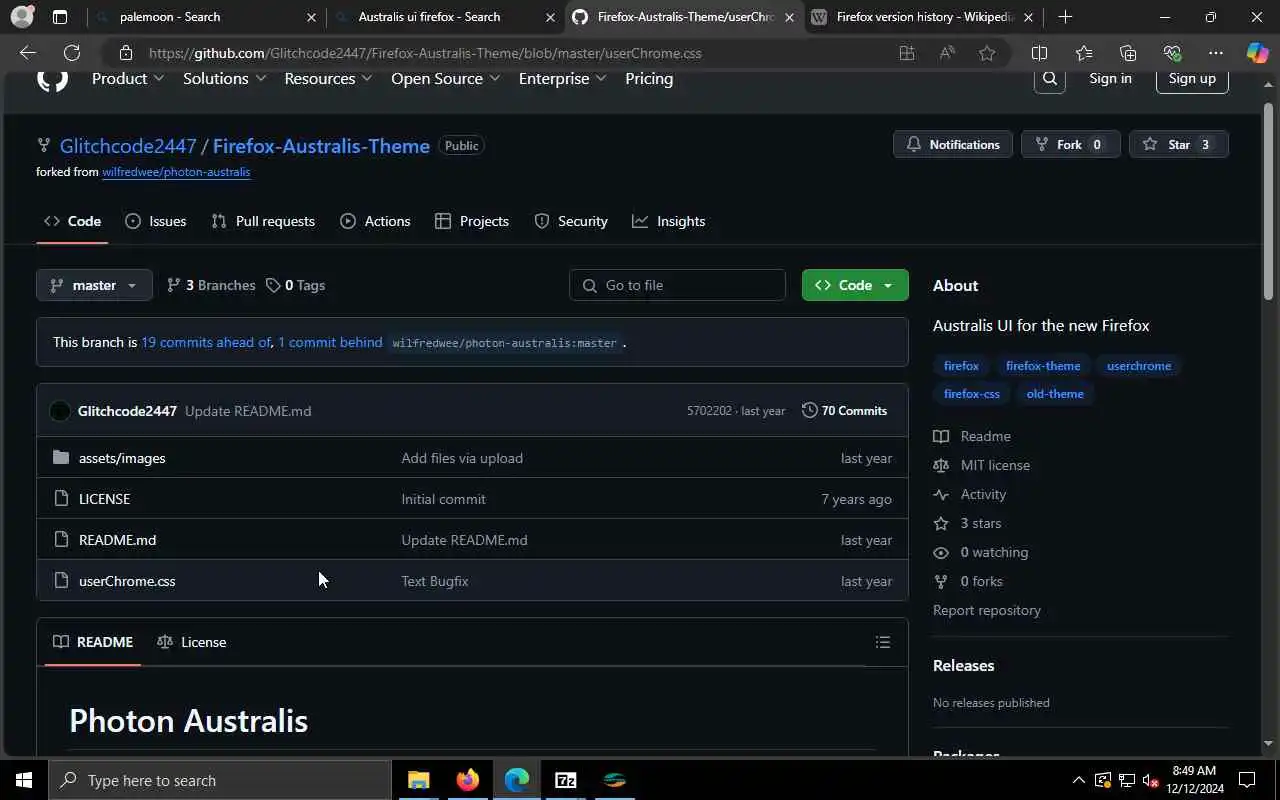Open the assets/images folder
The width and height of the screenshot is (1280, 800).
[122, 458]
